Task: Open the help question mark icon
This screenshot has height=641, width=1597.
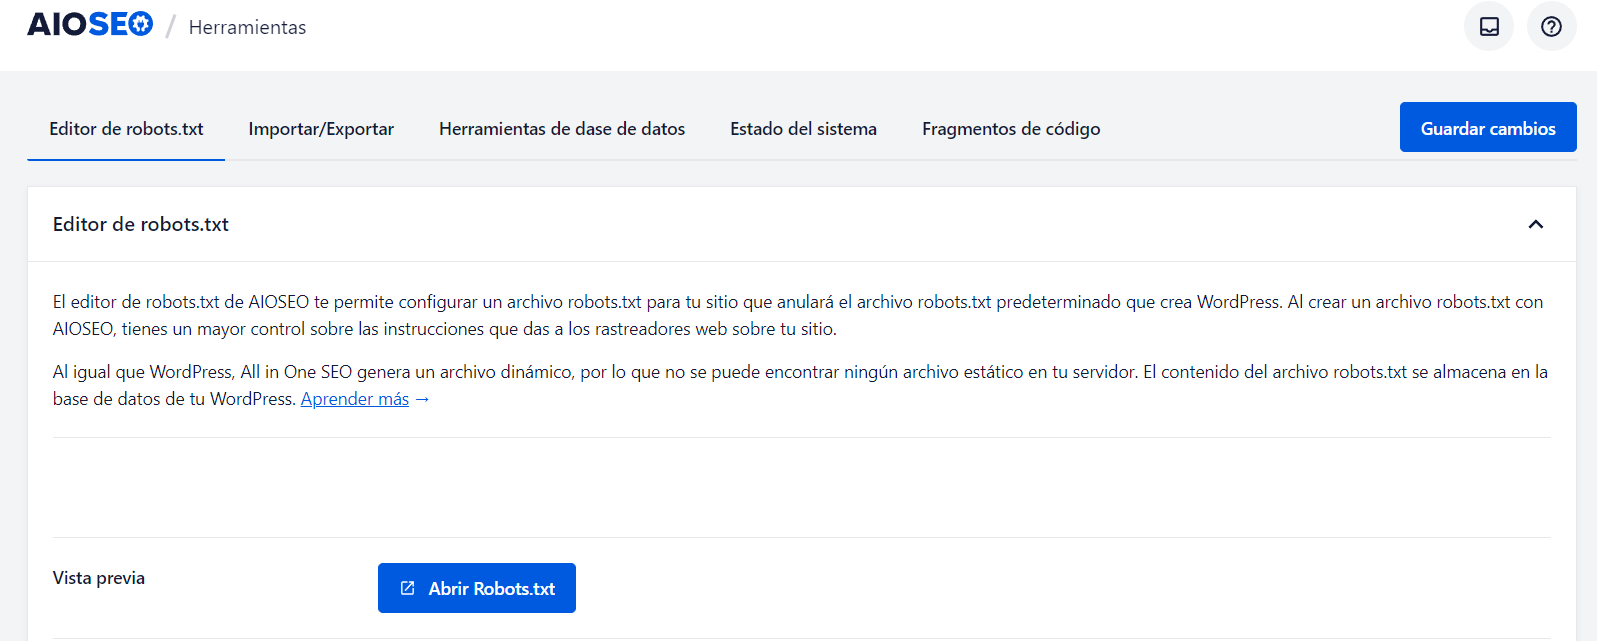Action: pyautogui.click(x=1551, y=27)
